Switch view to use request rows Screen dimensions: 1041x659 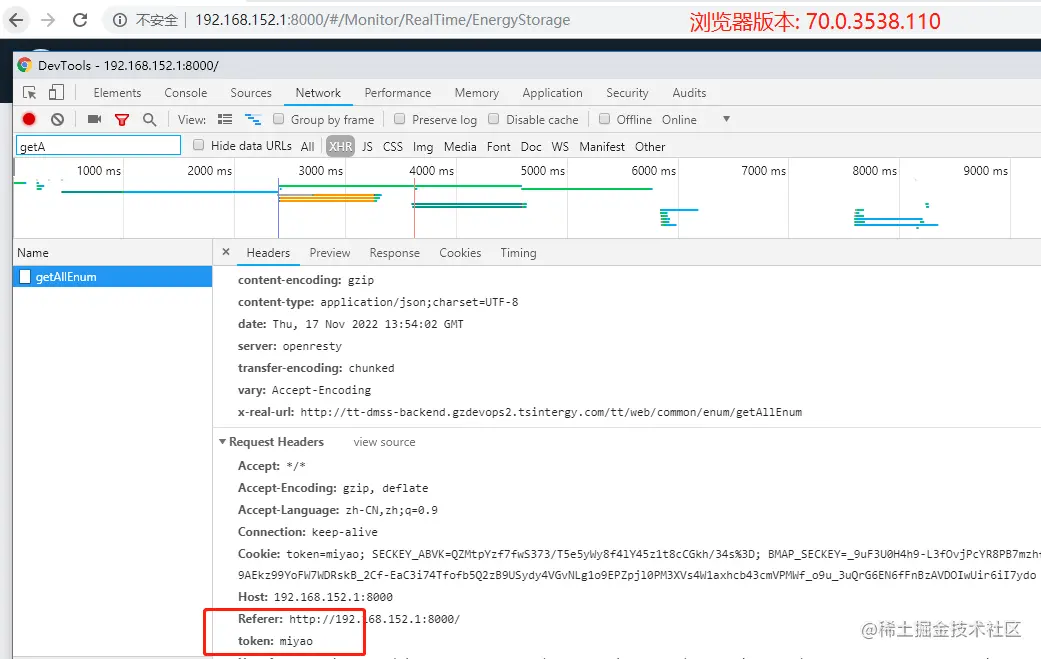point(225,119)
